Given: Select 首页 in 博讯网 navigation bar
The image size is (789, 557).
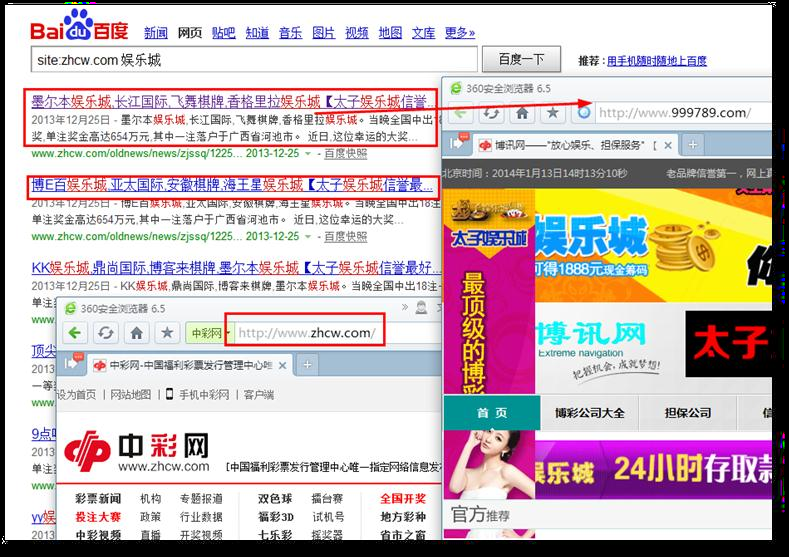Looking at the screenshot, I should (491, 413).
